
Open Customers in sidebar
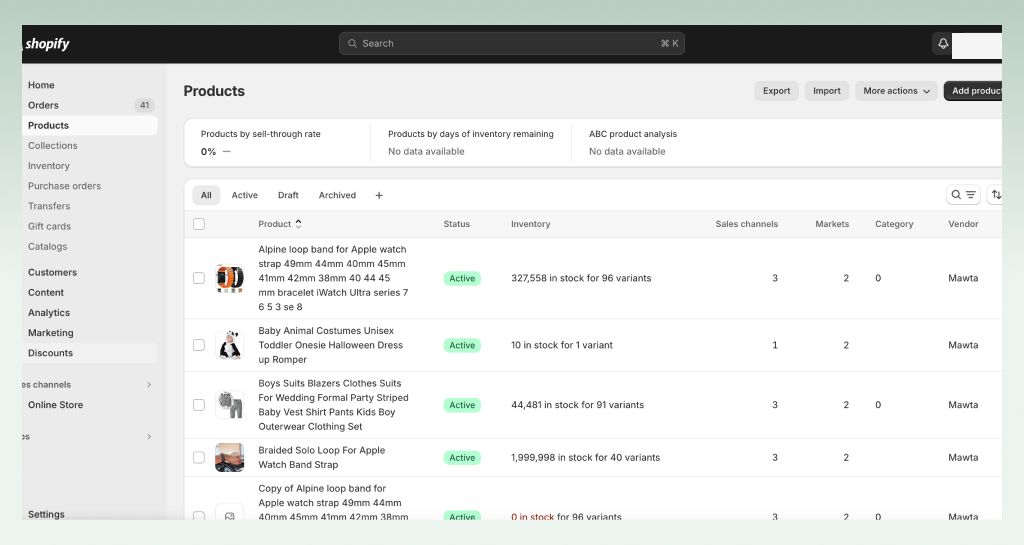pos(52,272)
